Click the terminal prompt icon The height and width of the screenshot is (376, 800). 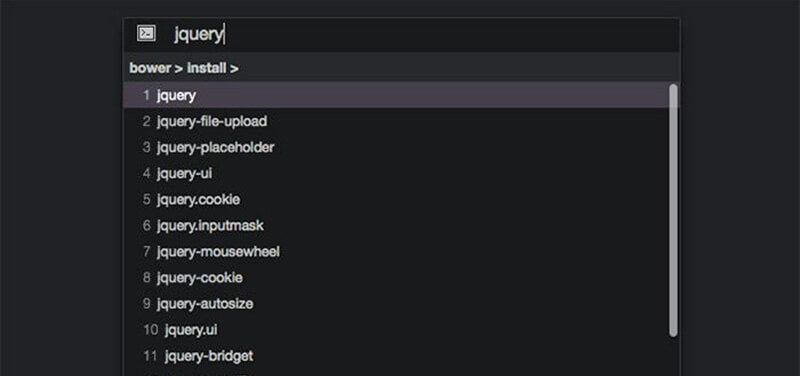pos(146,34)
